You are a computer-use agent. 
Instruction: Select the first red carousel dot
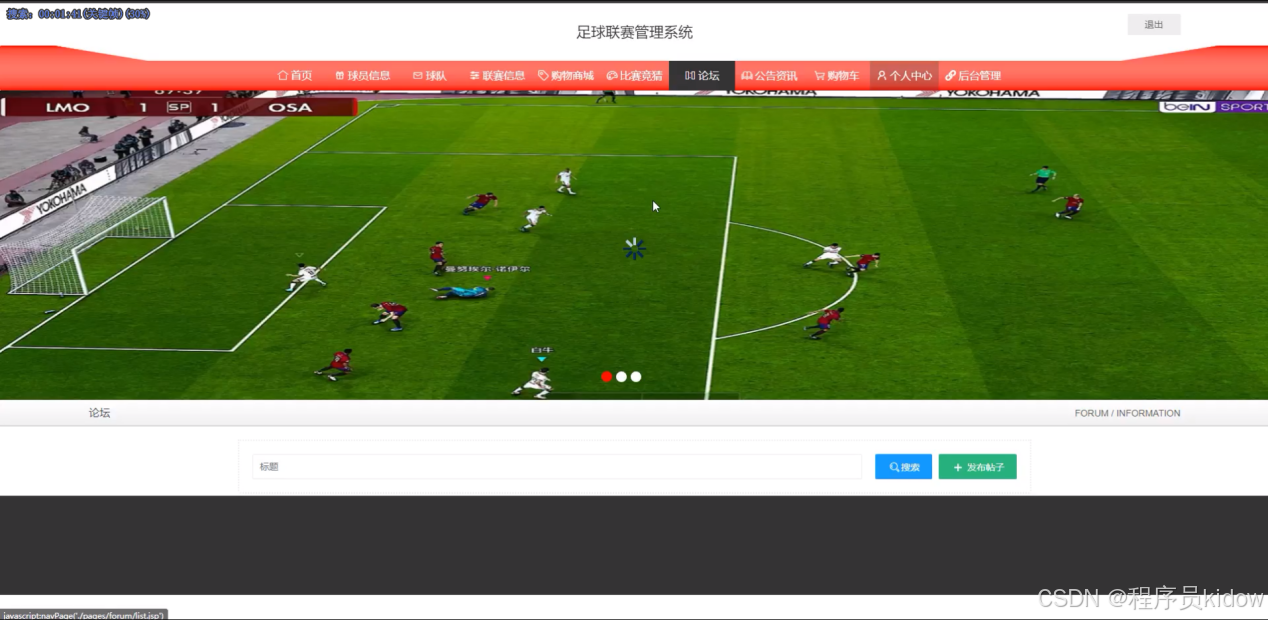(607, 377)
